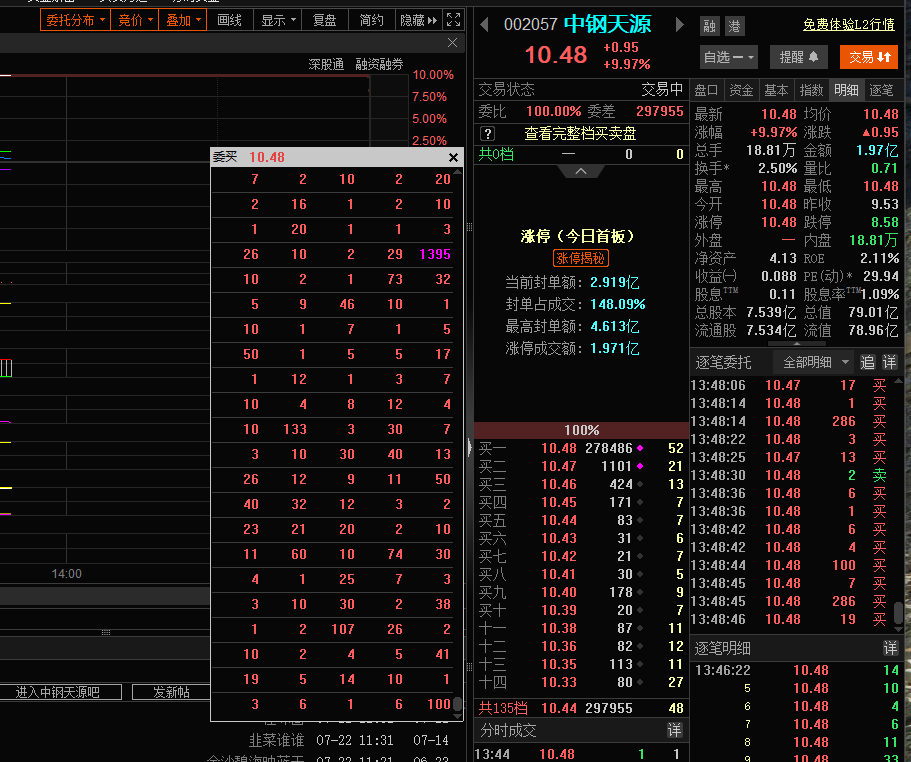
Task: Click the 买五 price 10.44
Action: click(x=559, y=520)
